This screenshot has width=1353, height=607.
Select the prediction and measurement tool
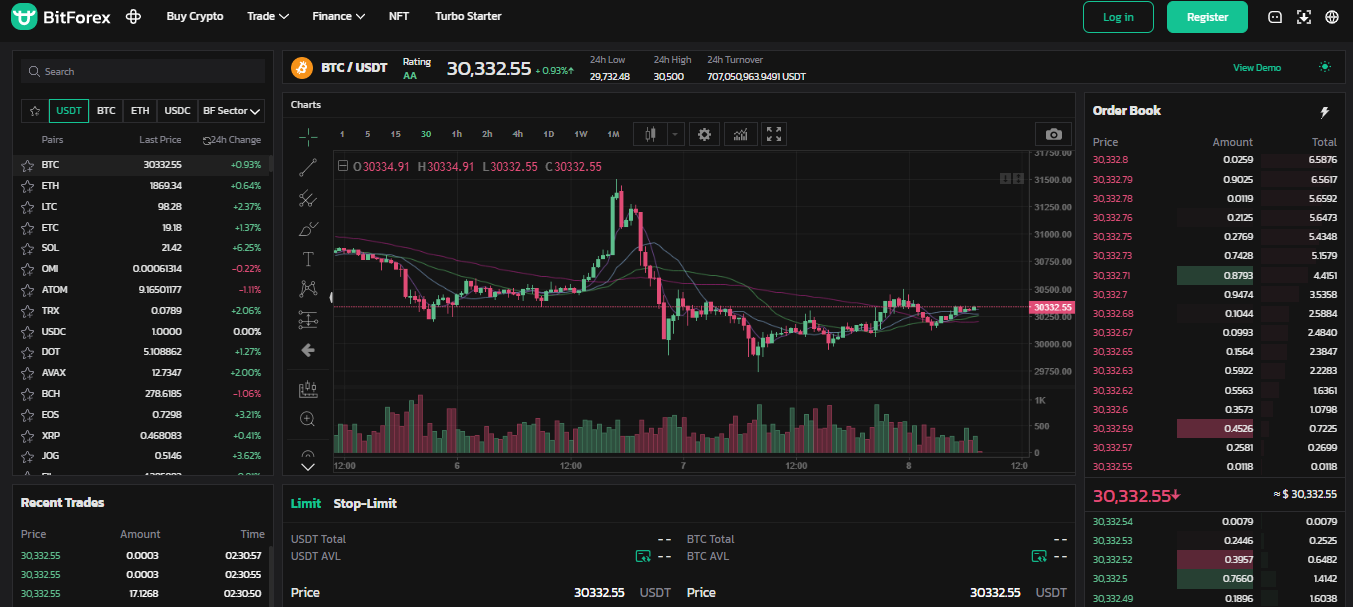coord(308,320)
